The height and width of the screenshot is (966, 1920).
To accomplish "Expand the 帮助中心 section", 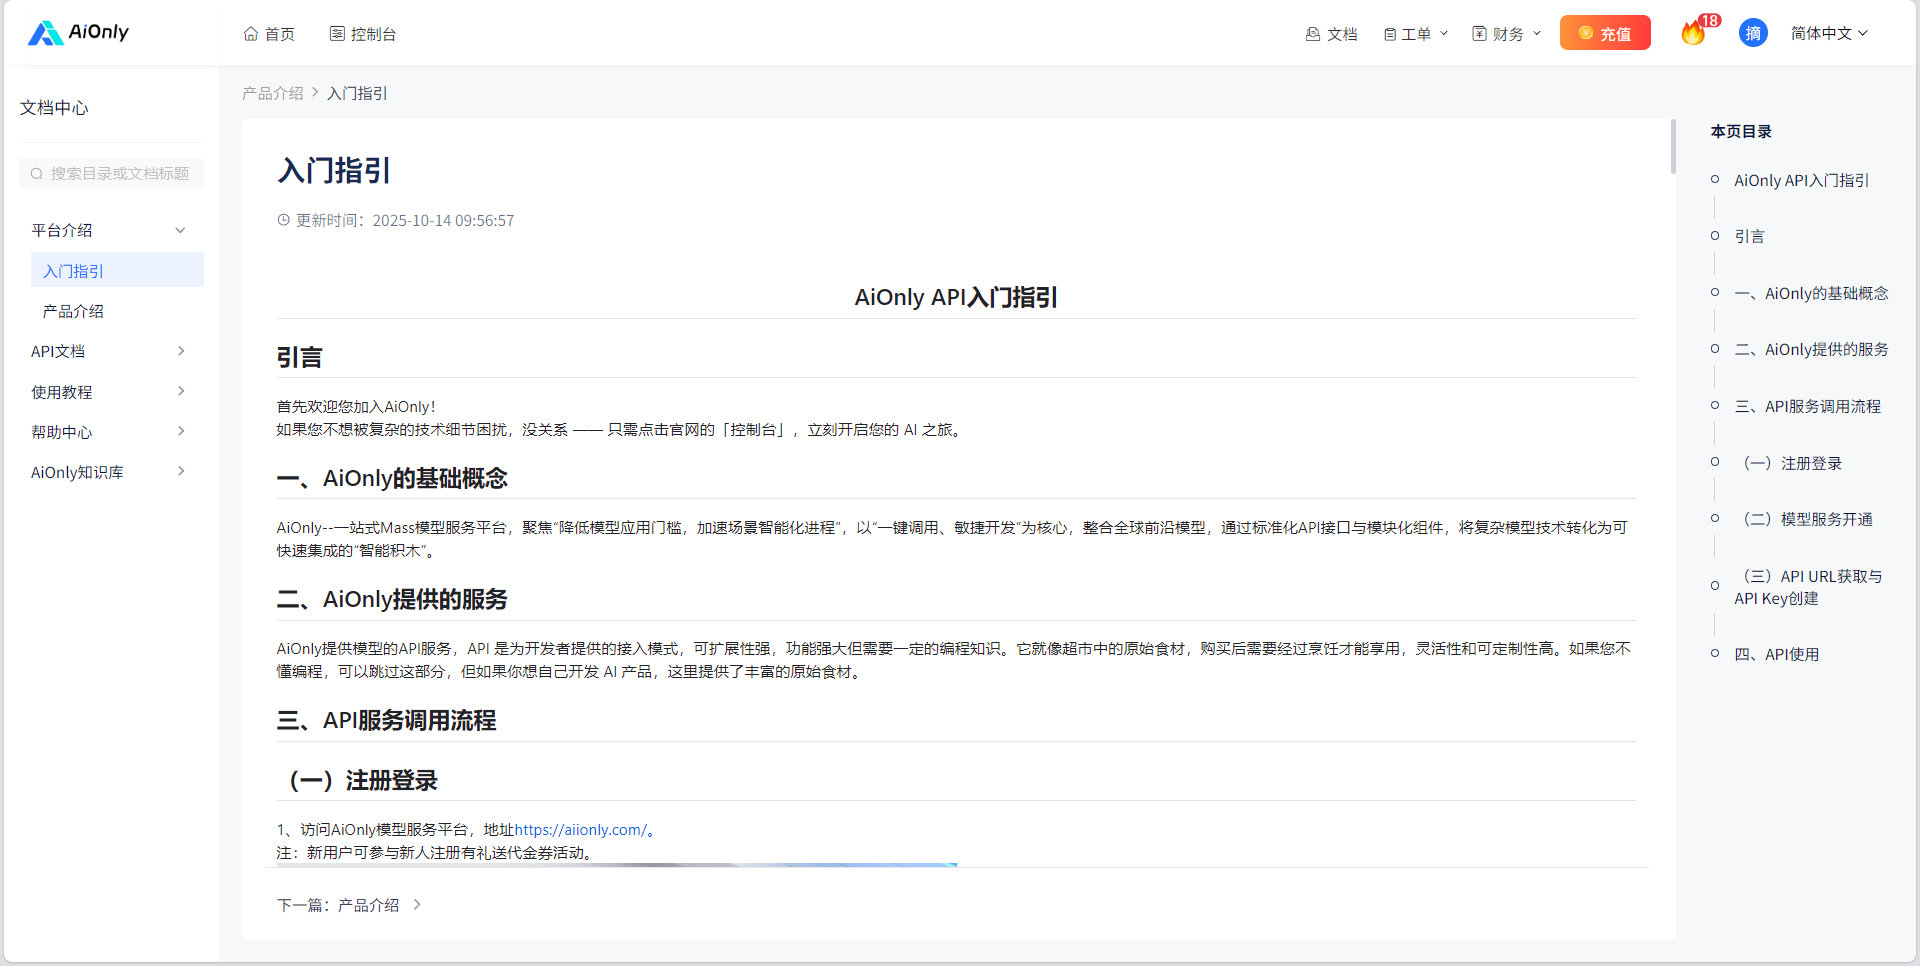I will (111, 432).
